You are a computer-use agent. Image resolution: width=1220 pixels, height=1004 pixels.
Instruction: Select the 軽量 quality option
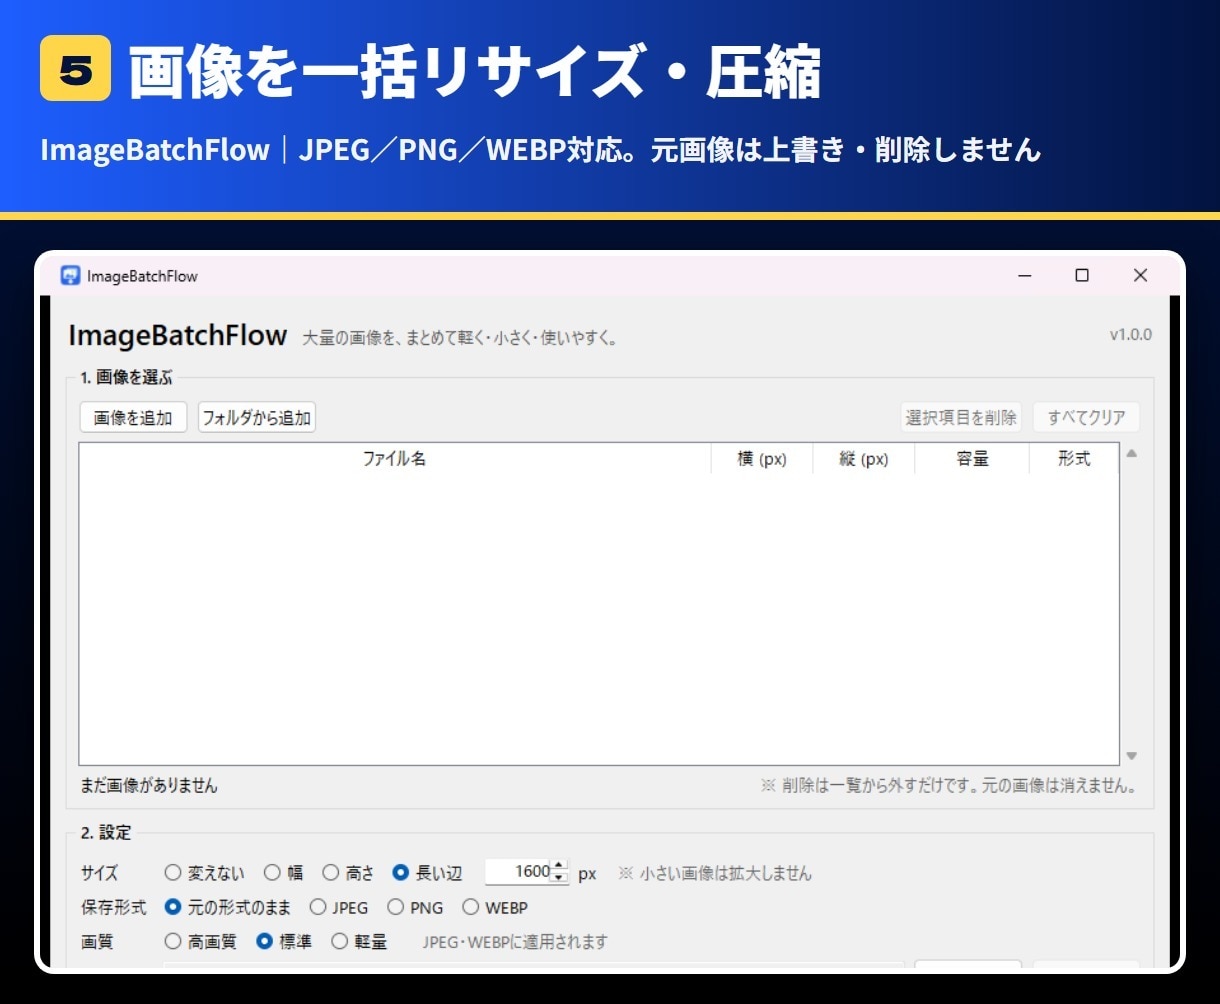point(359,942)
